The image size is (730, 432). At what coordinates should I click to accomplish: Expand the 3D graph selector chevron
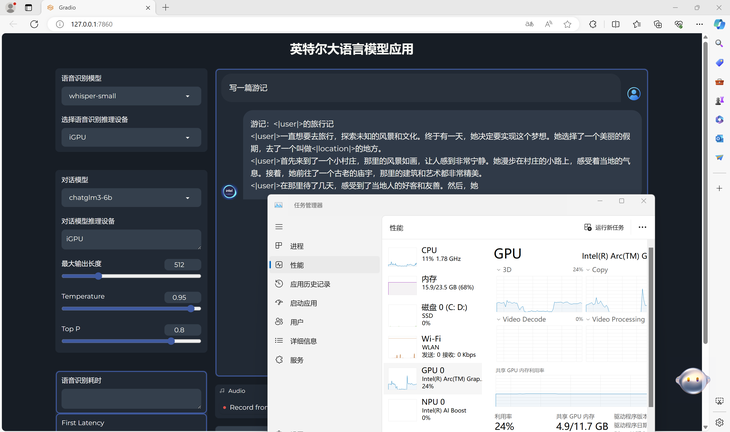pyautogui.click(x=499, y=270)
